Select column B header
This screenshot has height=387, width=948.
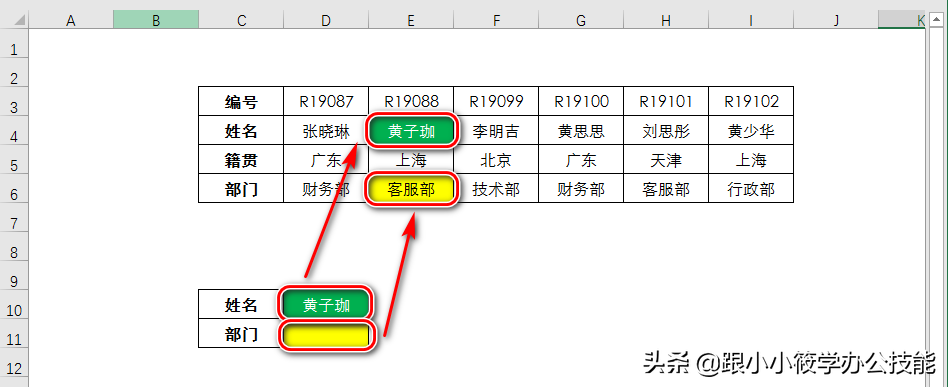[156, 20]
